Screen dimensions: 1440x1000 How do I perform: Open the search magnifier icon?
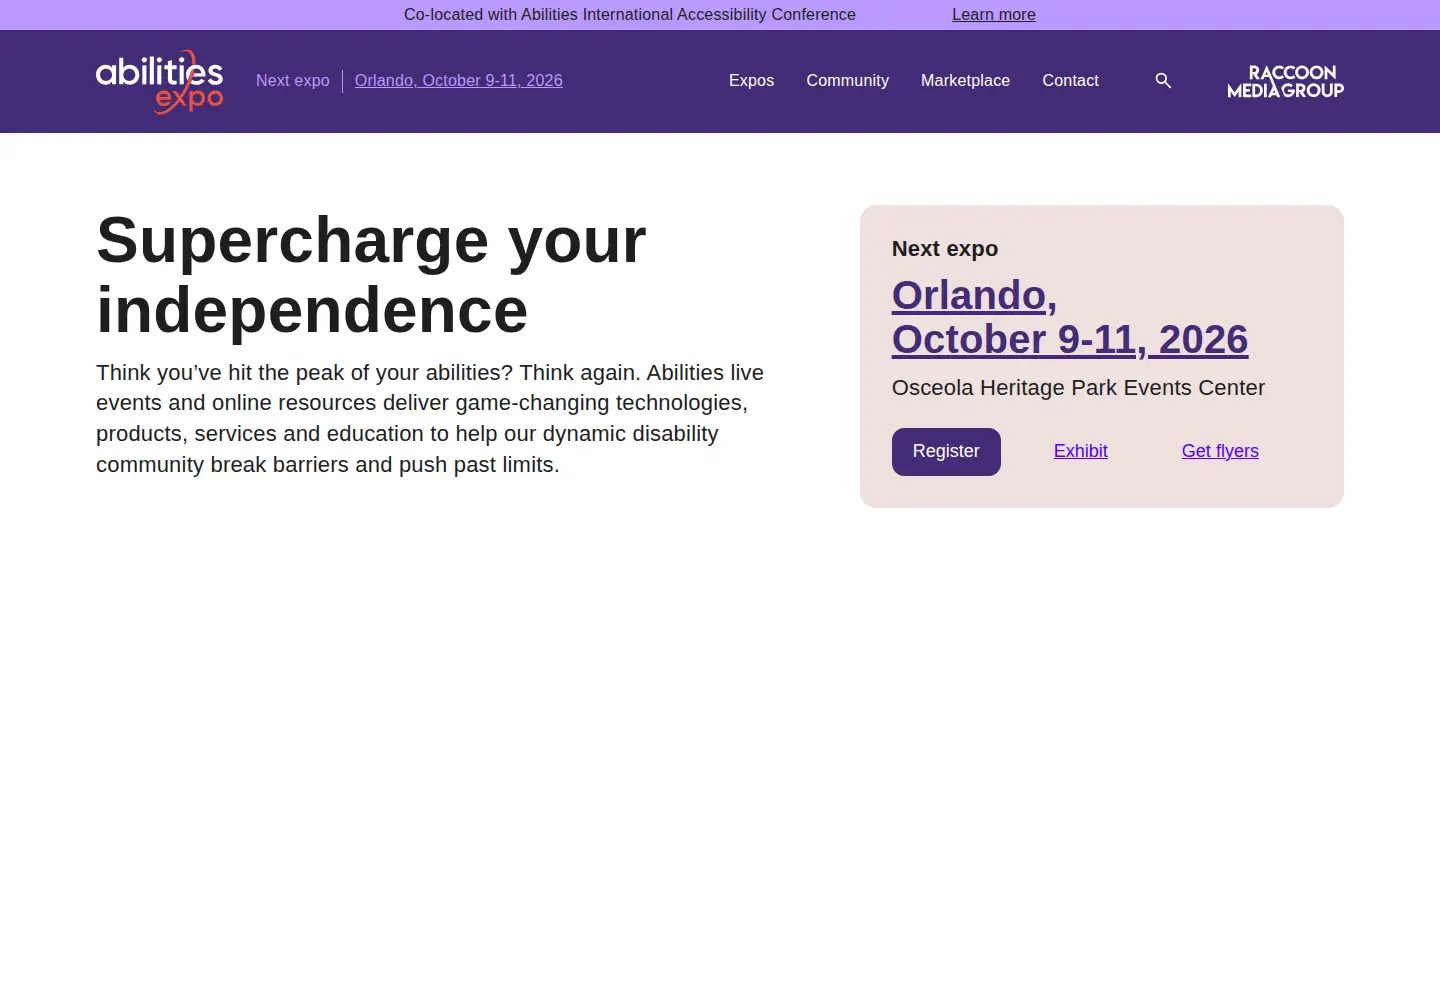click(x=1163, y=81)
